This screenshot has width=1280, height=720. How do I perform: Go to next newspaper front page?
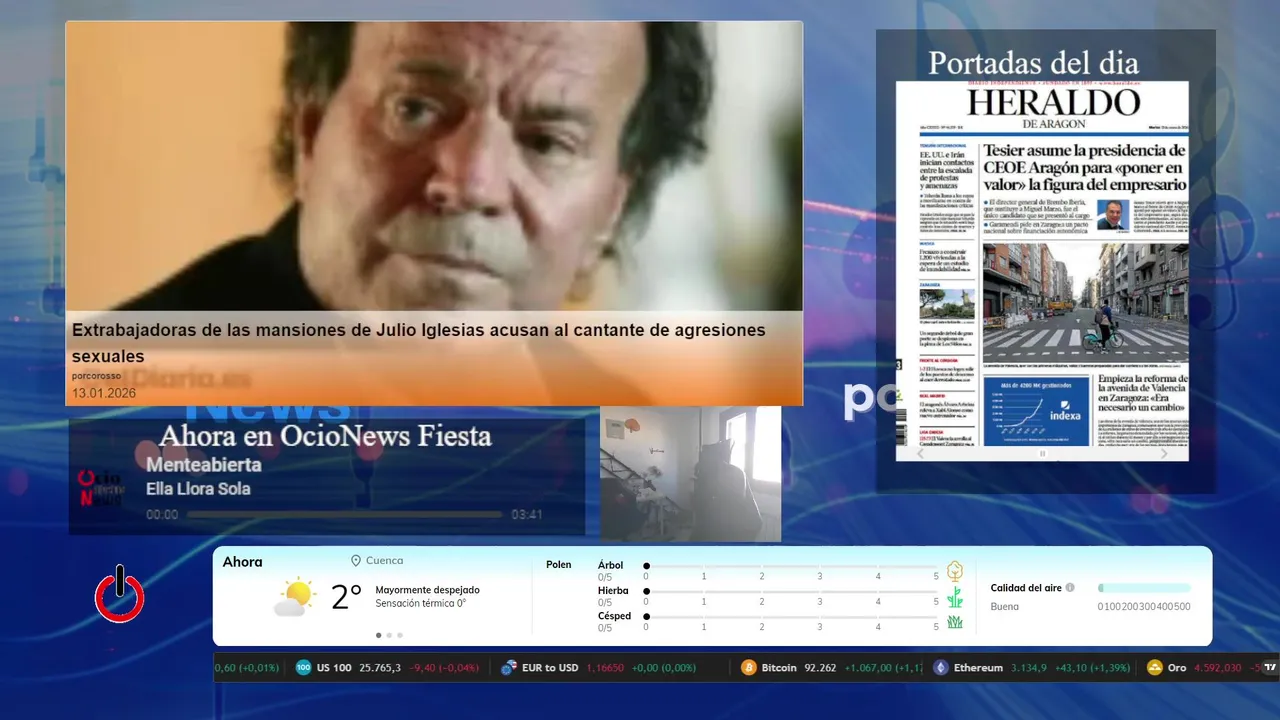(x=1164, y=453)
